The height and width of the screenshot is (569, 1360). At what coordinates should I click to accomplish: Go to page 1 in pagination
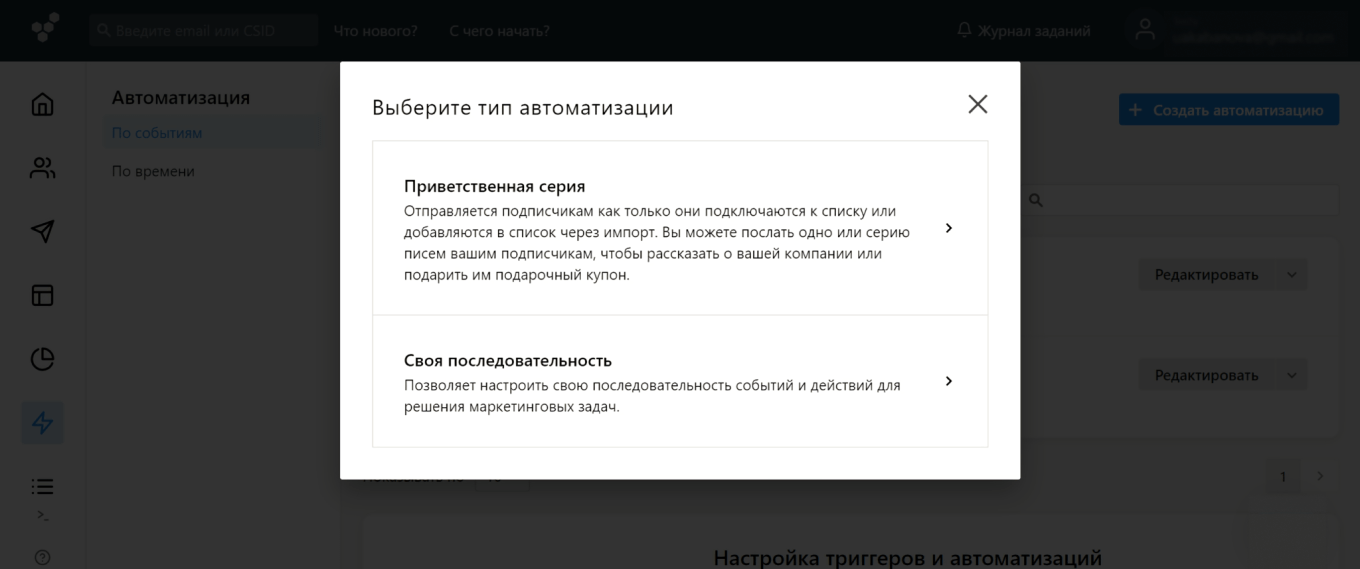click(x=1283, y=477)
